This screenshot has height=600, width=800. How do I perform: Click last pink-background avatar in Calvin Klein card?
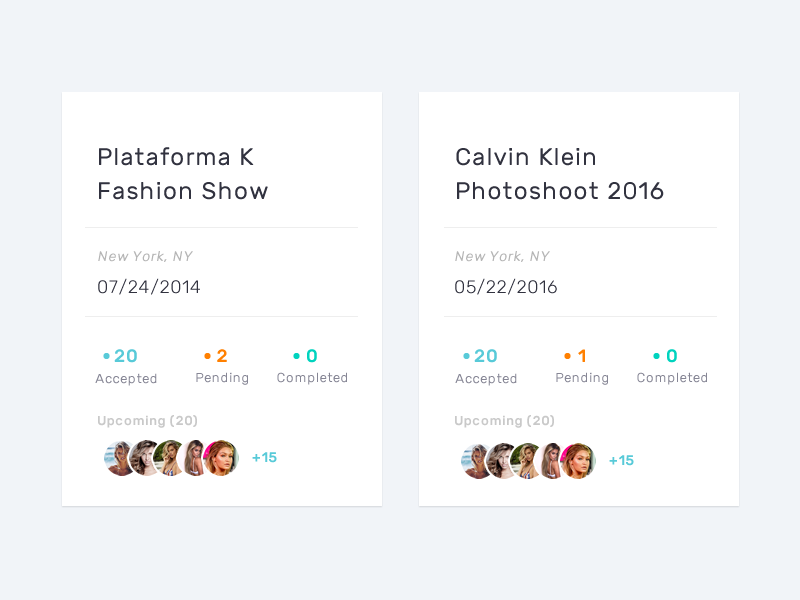(x=579, y=461)
